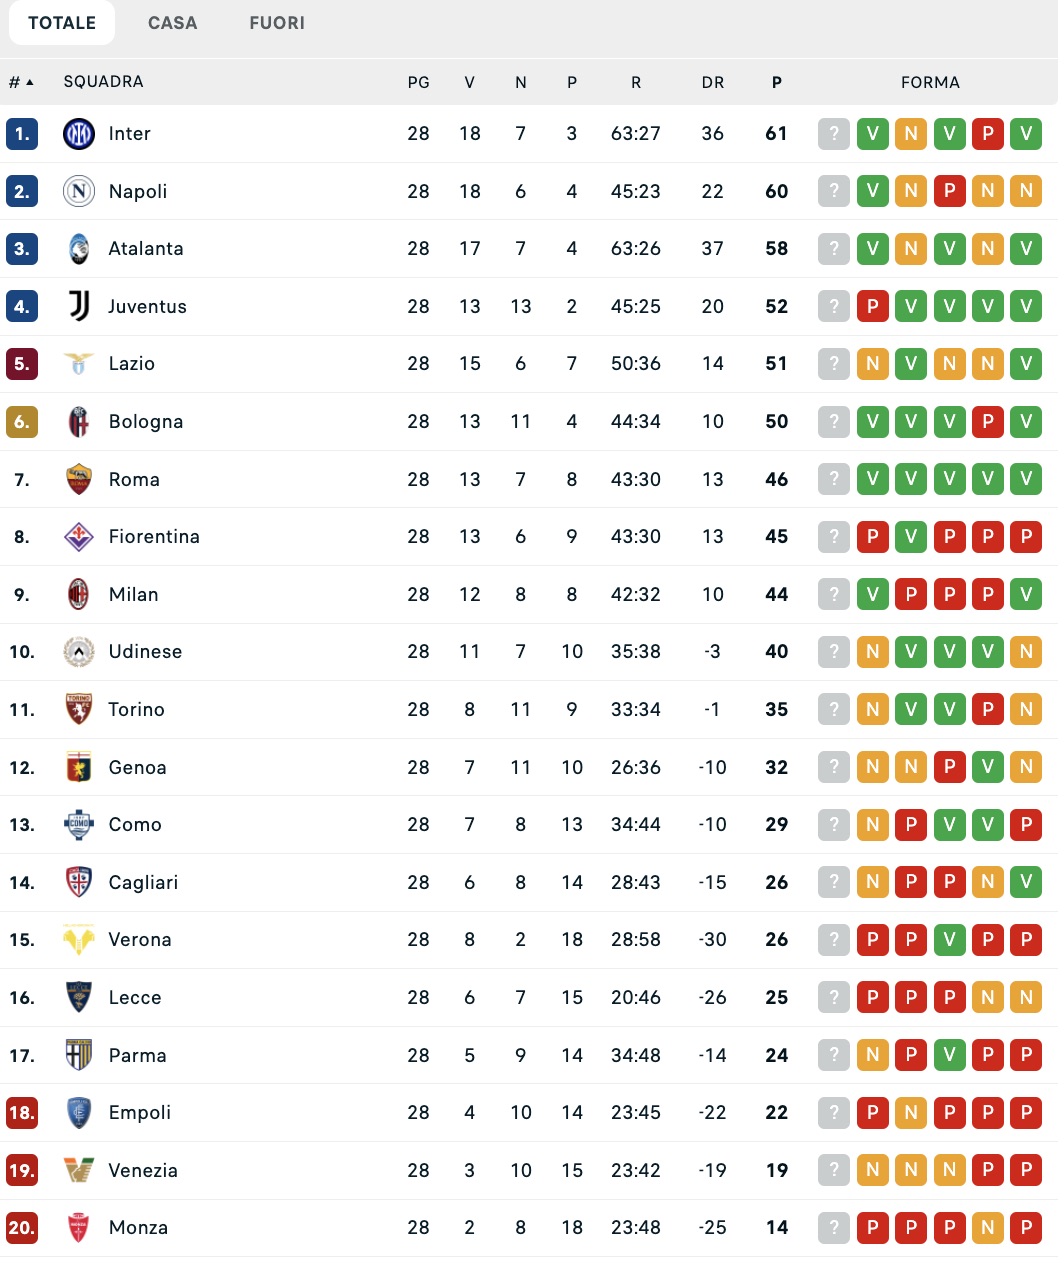Click the Bologna club crest

[x=79, y=422]
